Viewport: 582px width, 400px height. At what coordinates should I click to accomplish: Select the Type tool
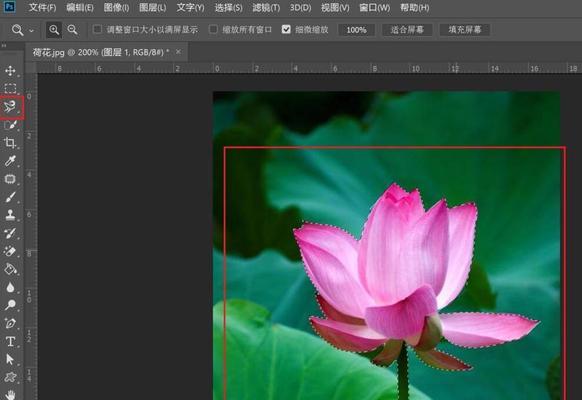(10, 341)
